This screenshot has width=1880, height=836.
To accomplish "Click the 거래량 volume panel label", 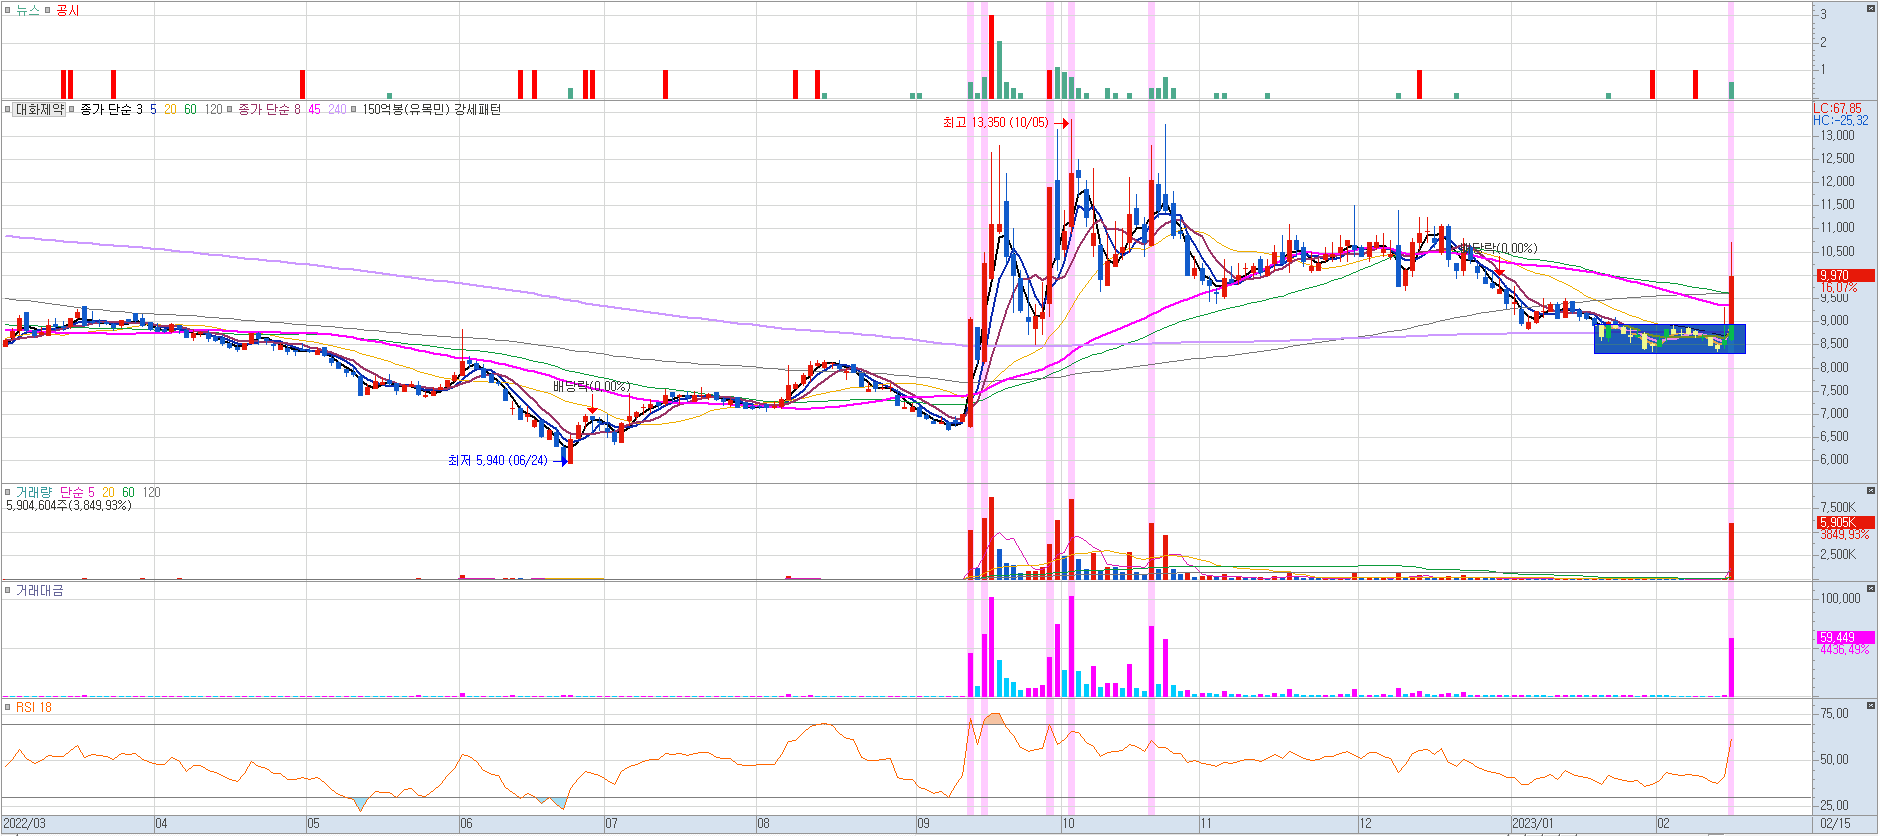I will [33, 492].
